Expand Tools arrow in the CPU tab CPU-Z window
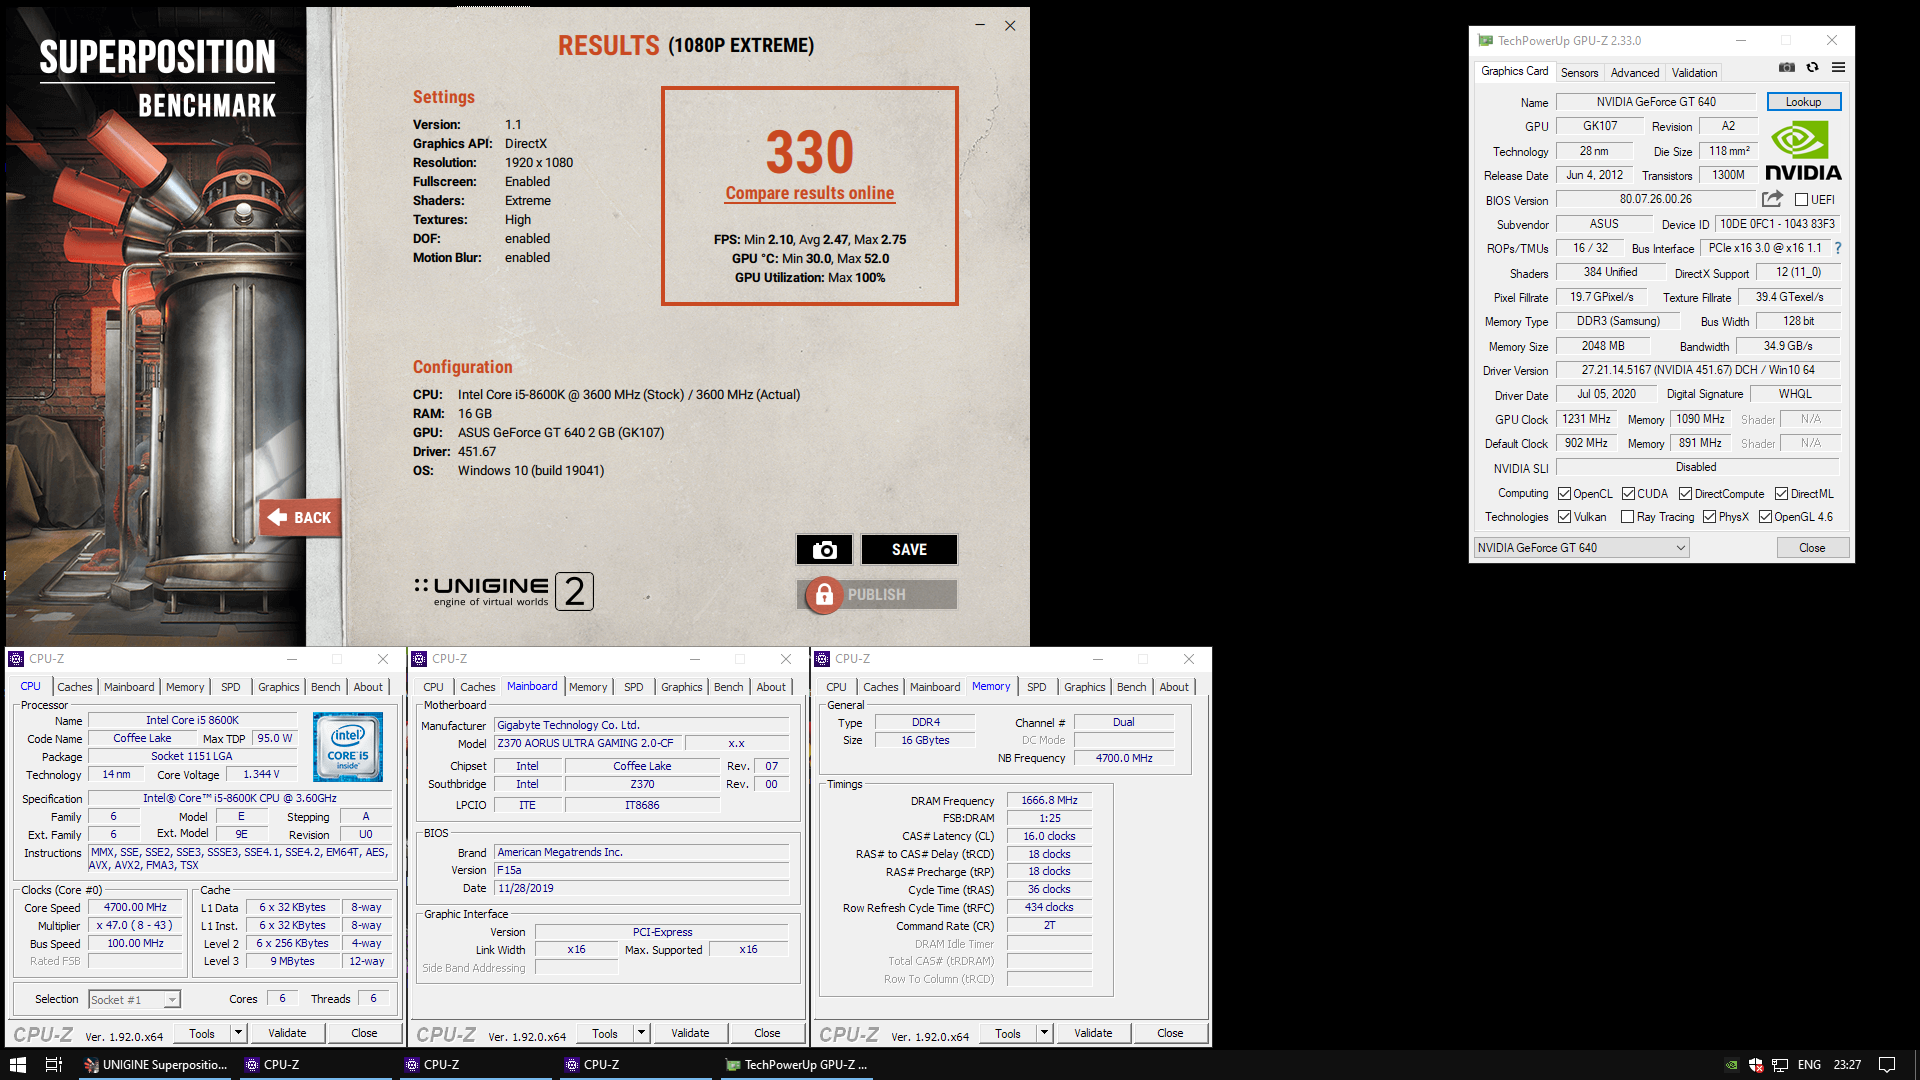 (238, 1033)
